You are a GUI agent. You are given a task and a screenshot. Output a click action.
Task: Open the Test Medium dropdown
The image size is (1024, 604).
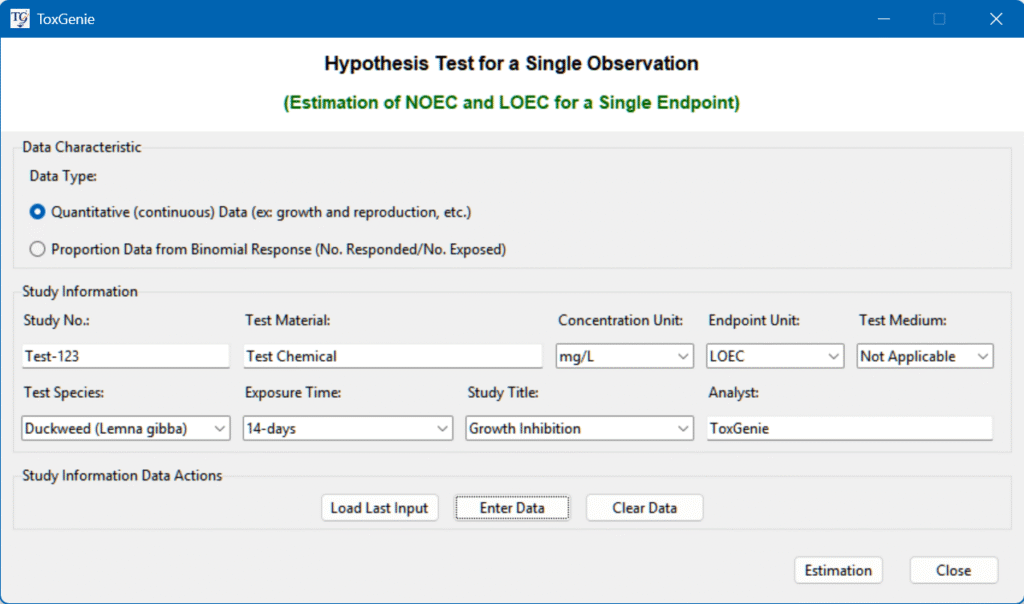coord(925,356)
